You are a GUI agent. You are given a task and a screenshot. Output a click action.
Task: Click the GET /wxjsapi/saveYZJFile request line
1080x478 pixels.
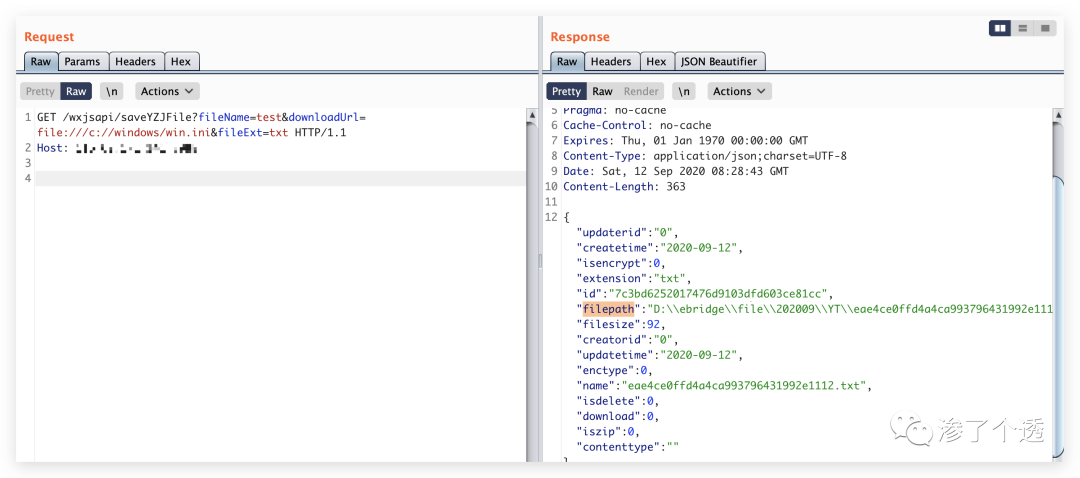[x=202, y=117]
